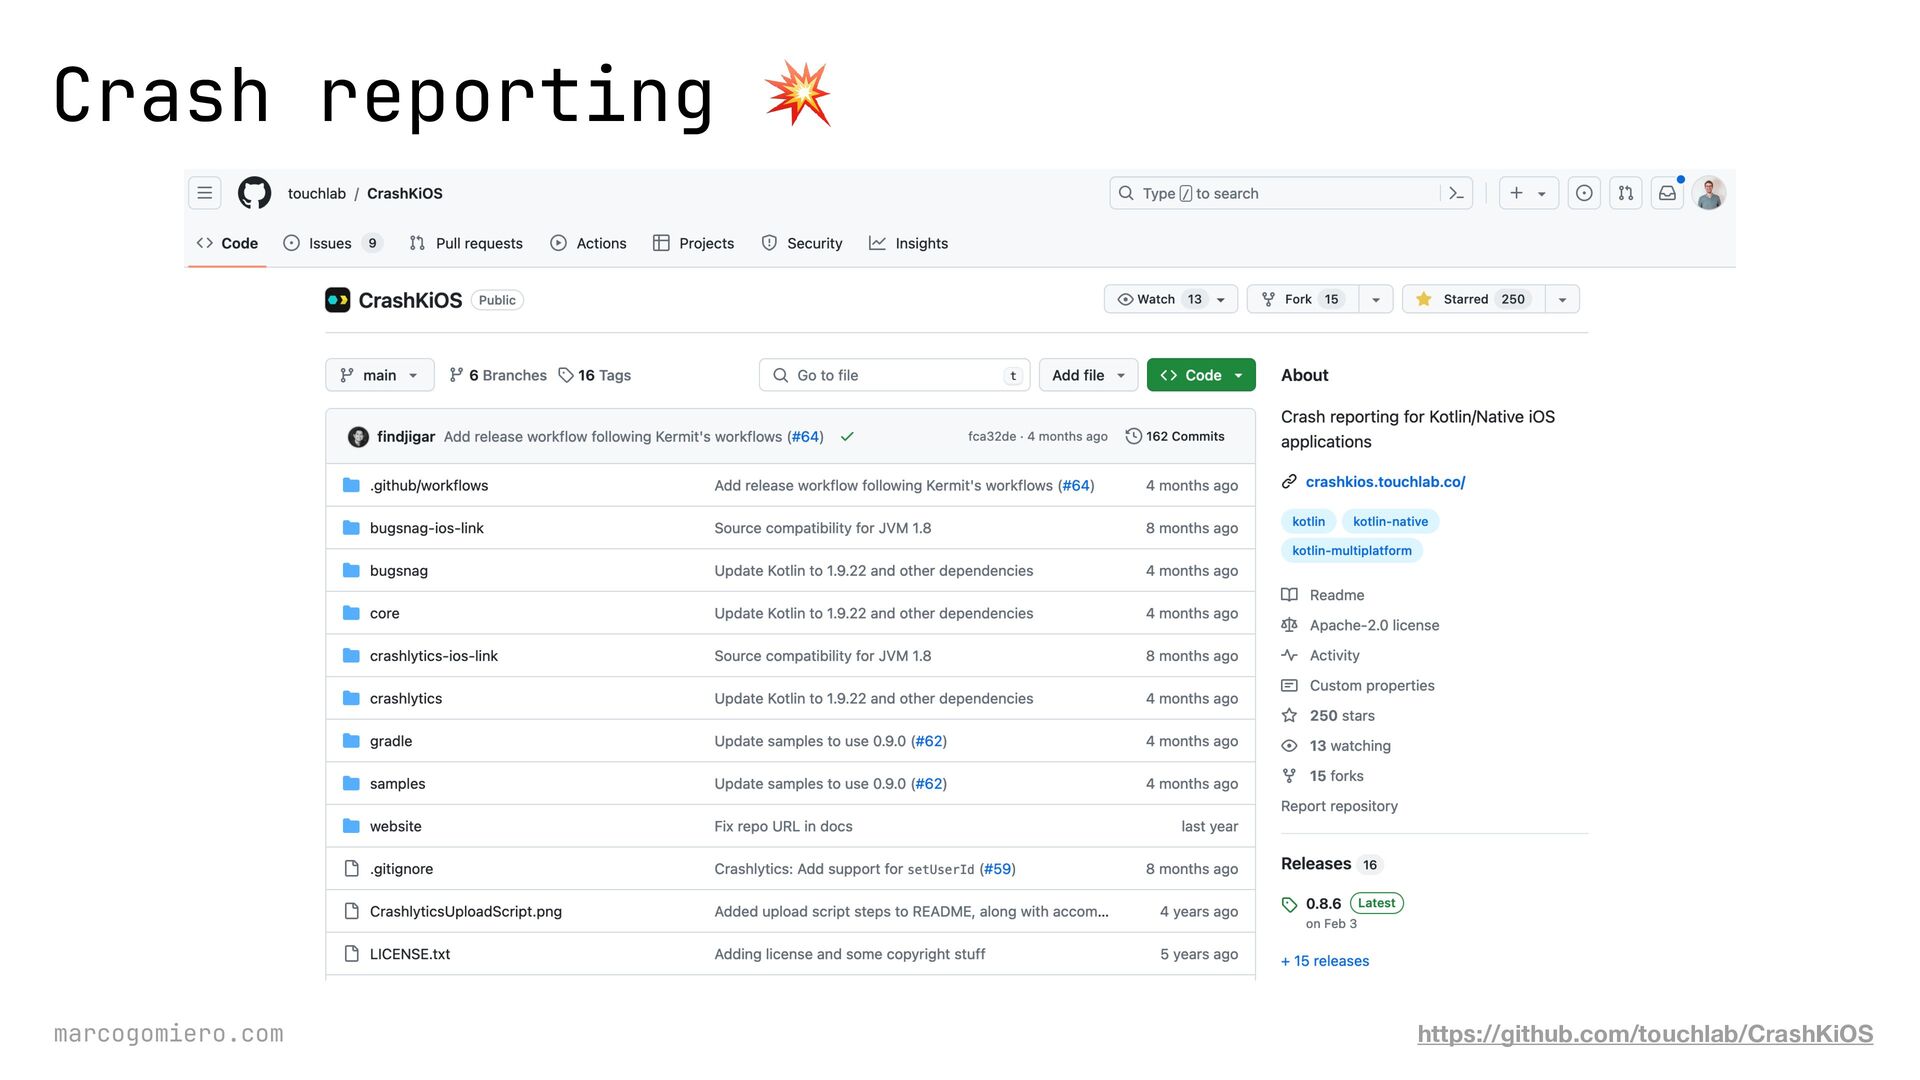Screen dimensions: 1920x1080
Task: Open the 16 Tags link
Action: tap(594, 375)
